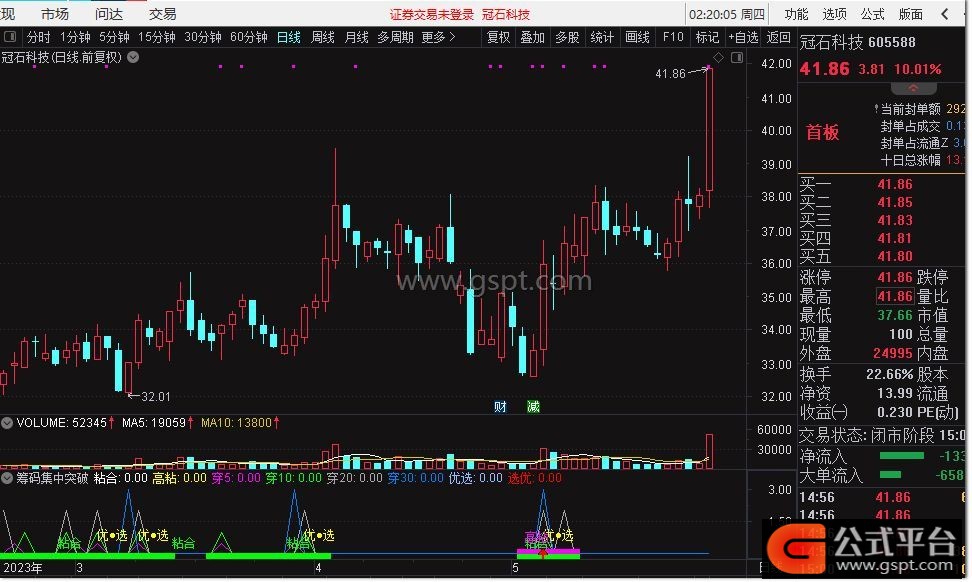
Task: Click month 4 marker on time axis
Action: [x=319, y=567]
